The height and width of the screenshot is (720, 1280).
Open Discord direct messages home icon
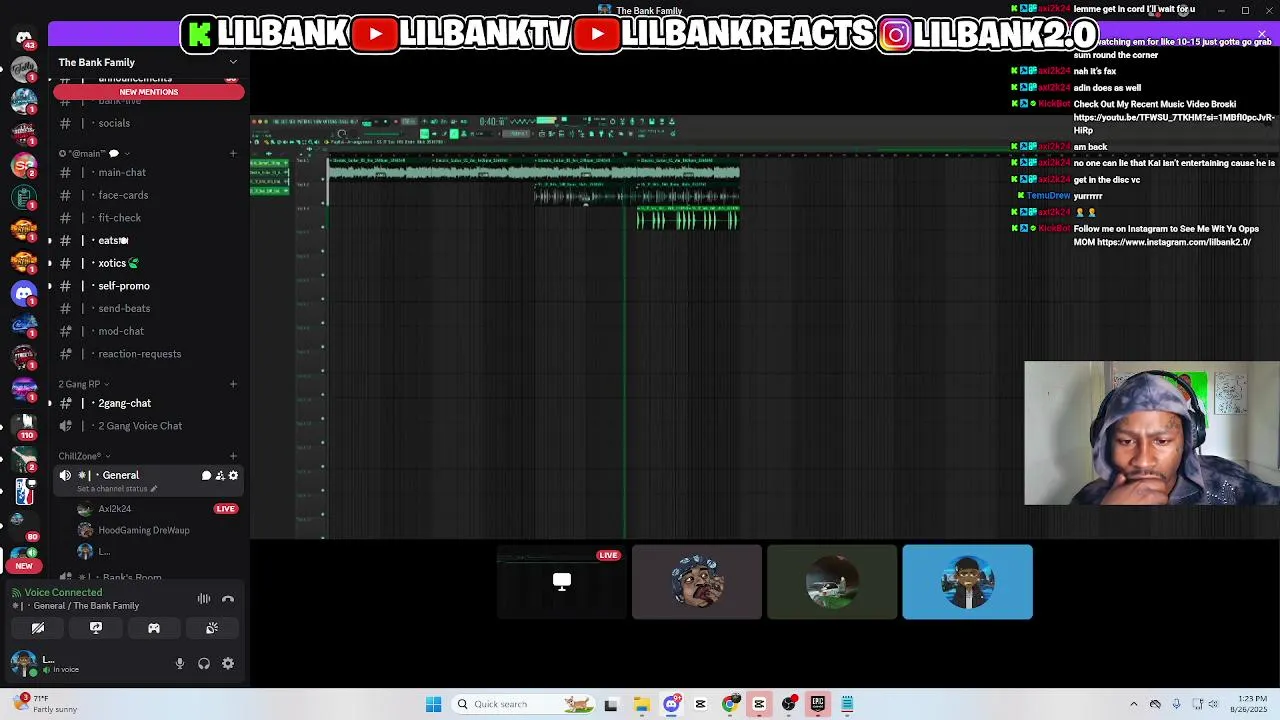coord(24,38)
